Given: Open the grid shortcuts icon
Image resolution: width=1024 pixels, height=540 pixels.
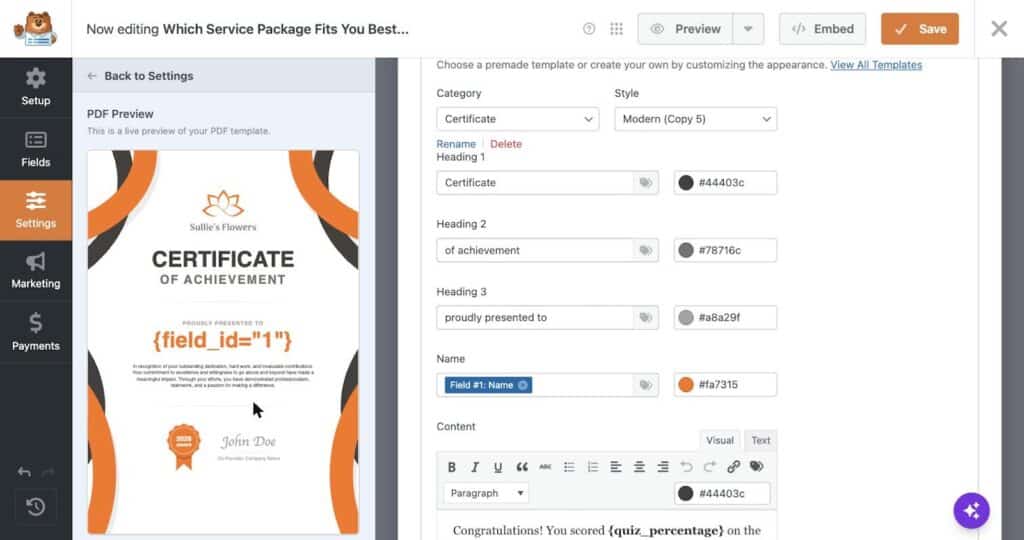Looking at the screenshot, I should [x=616, y=29].
